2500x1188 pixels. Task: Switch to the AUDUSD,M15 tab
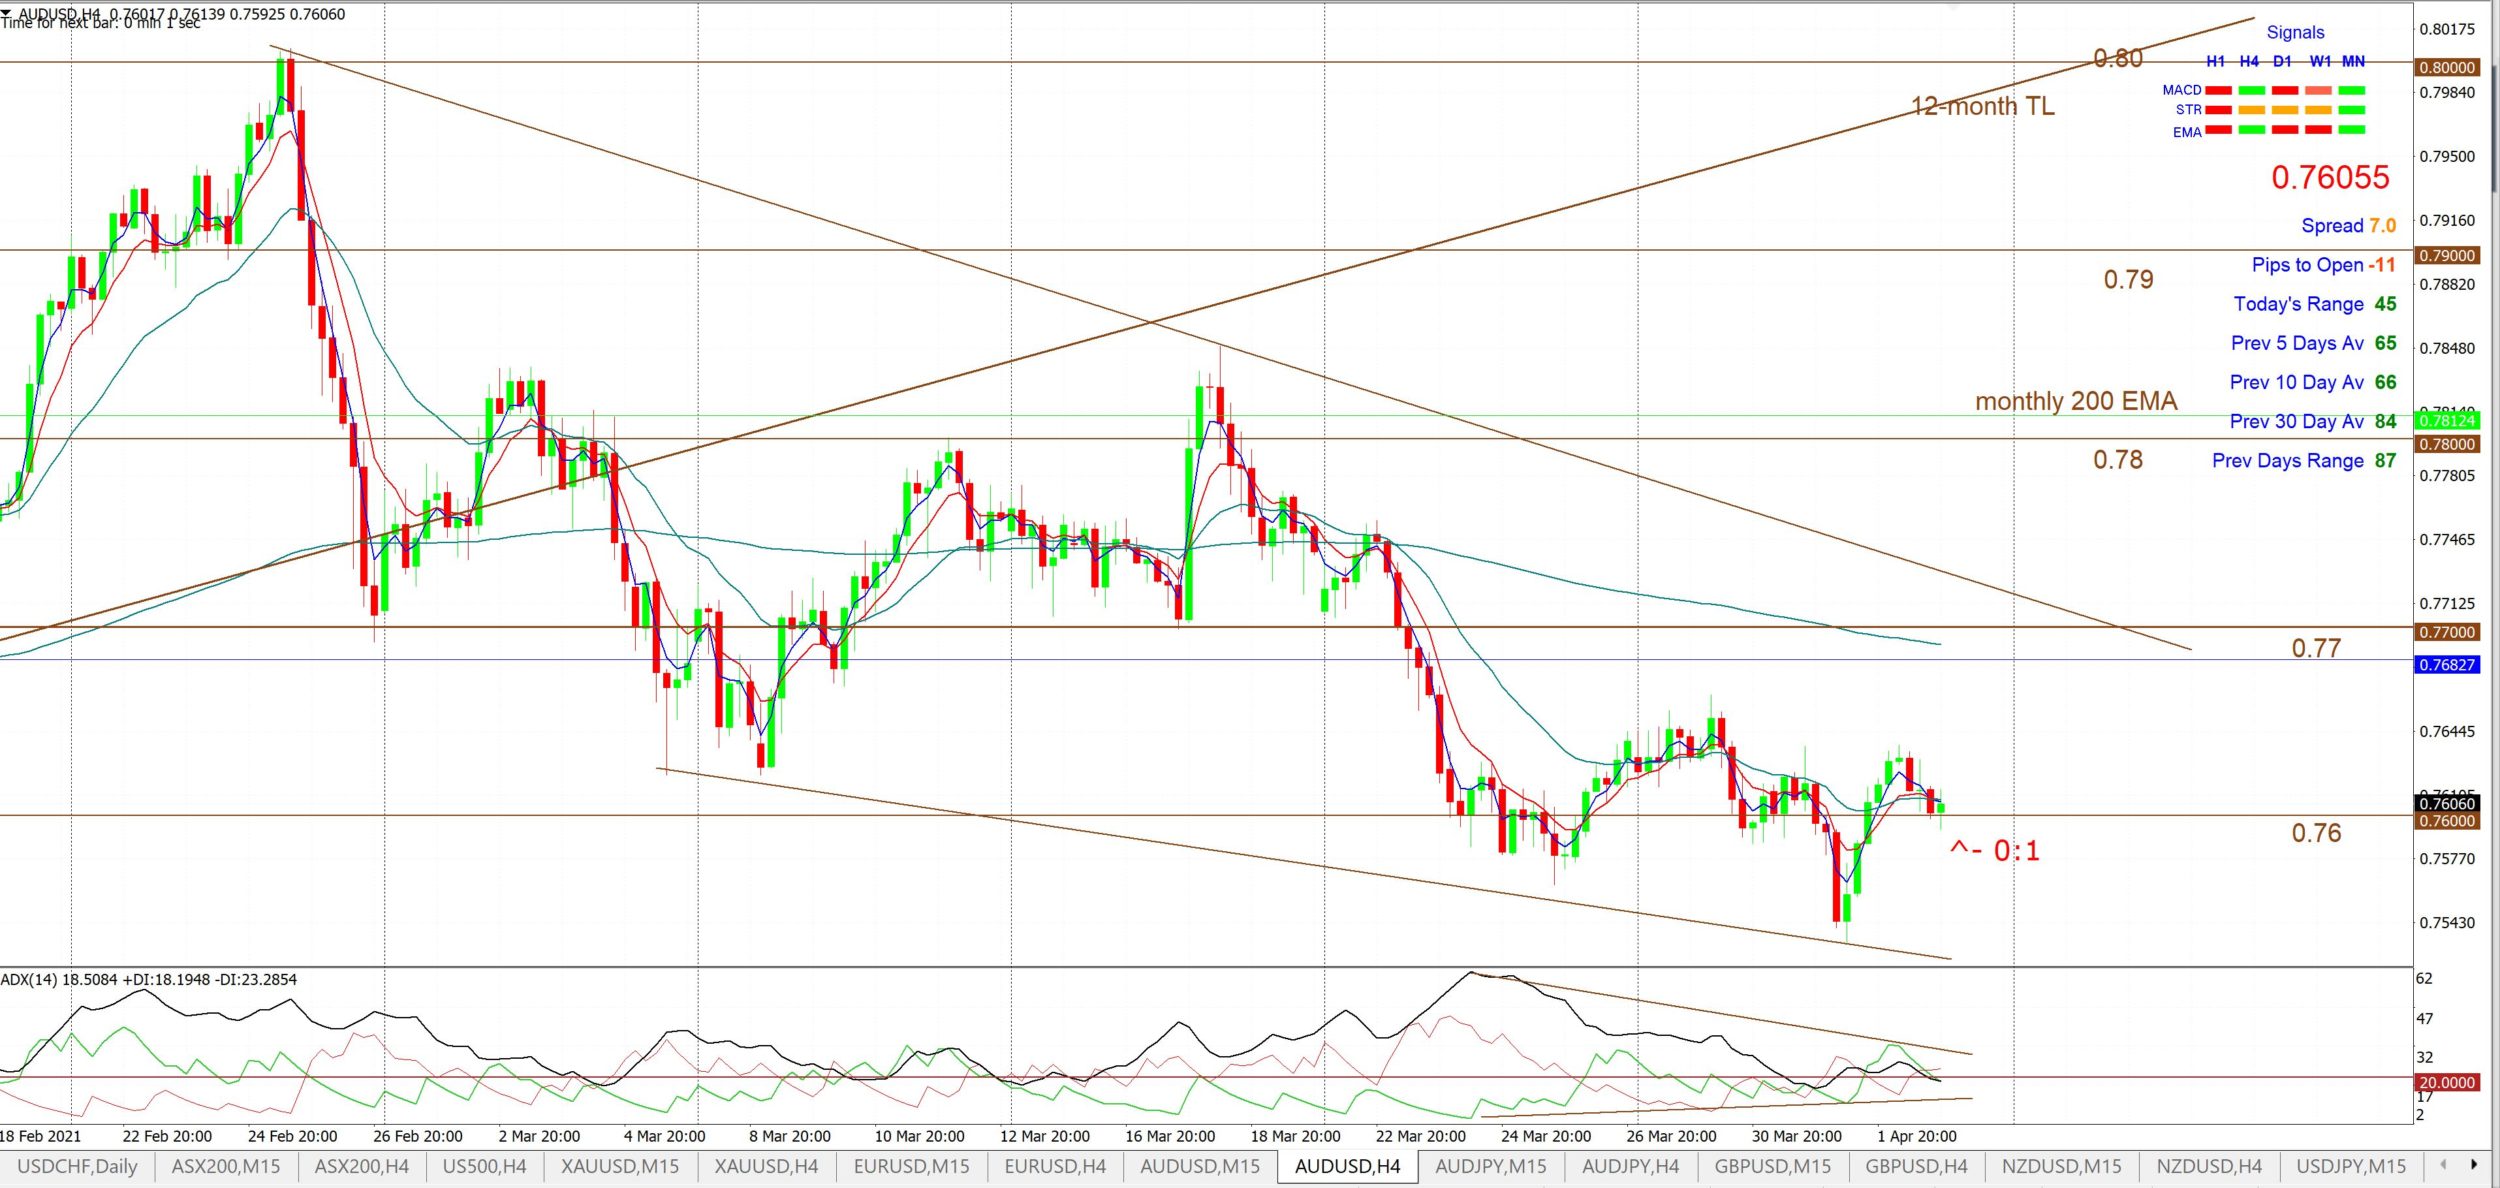(x=1200, y=1166)
